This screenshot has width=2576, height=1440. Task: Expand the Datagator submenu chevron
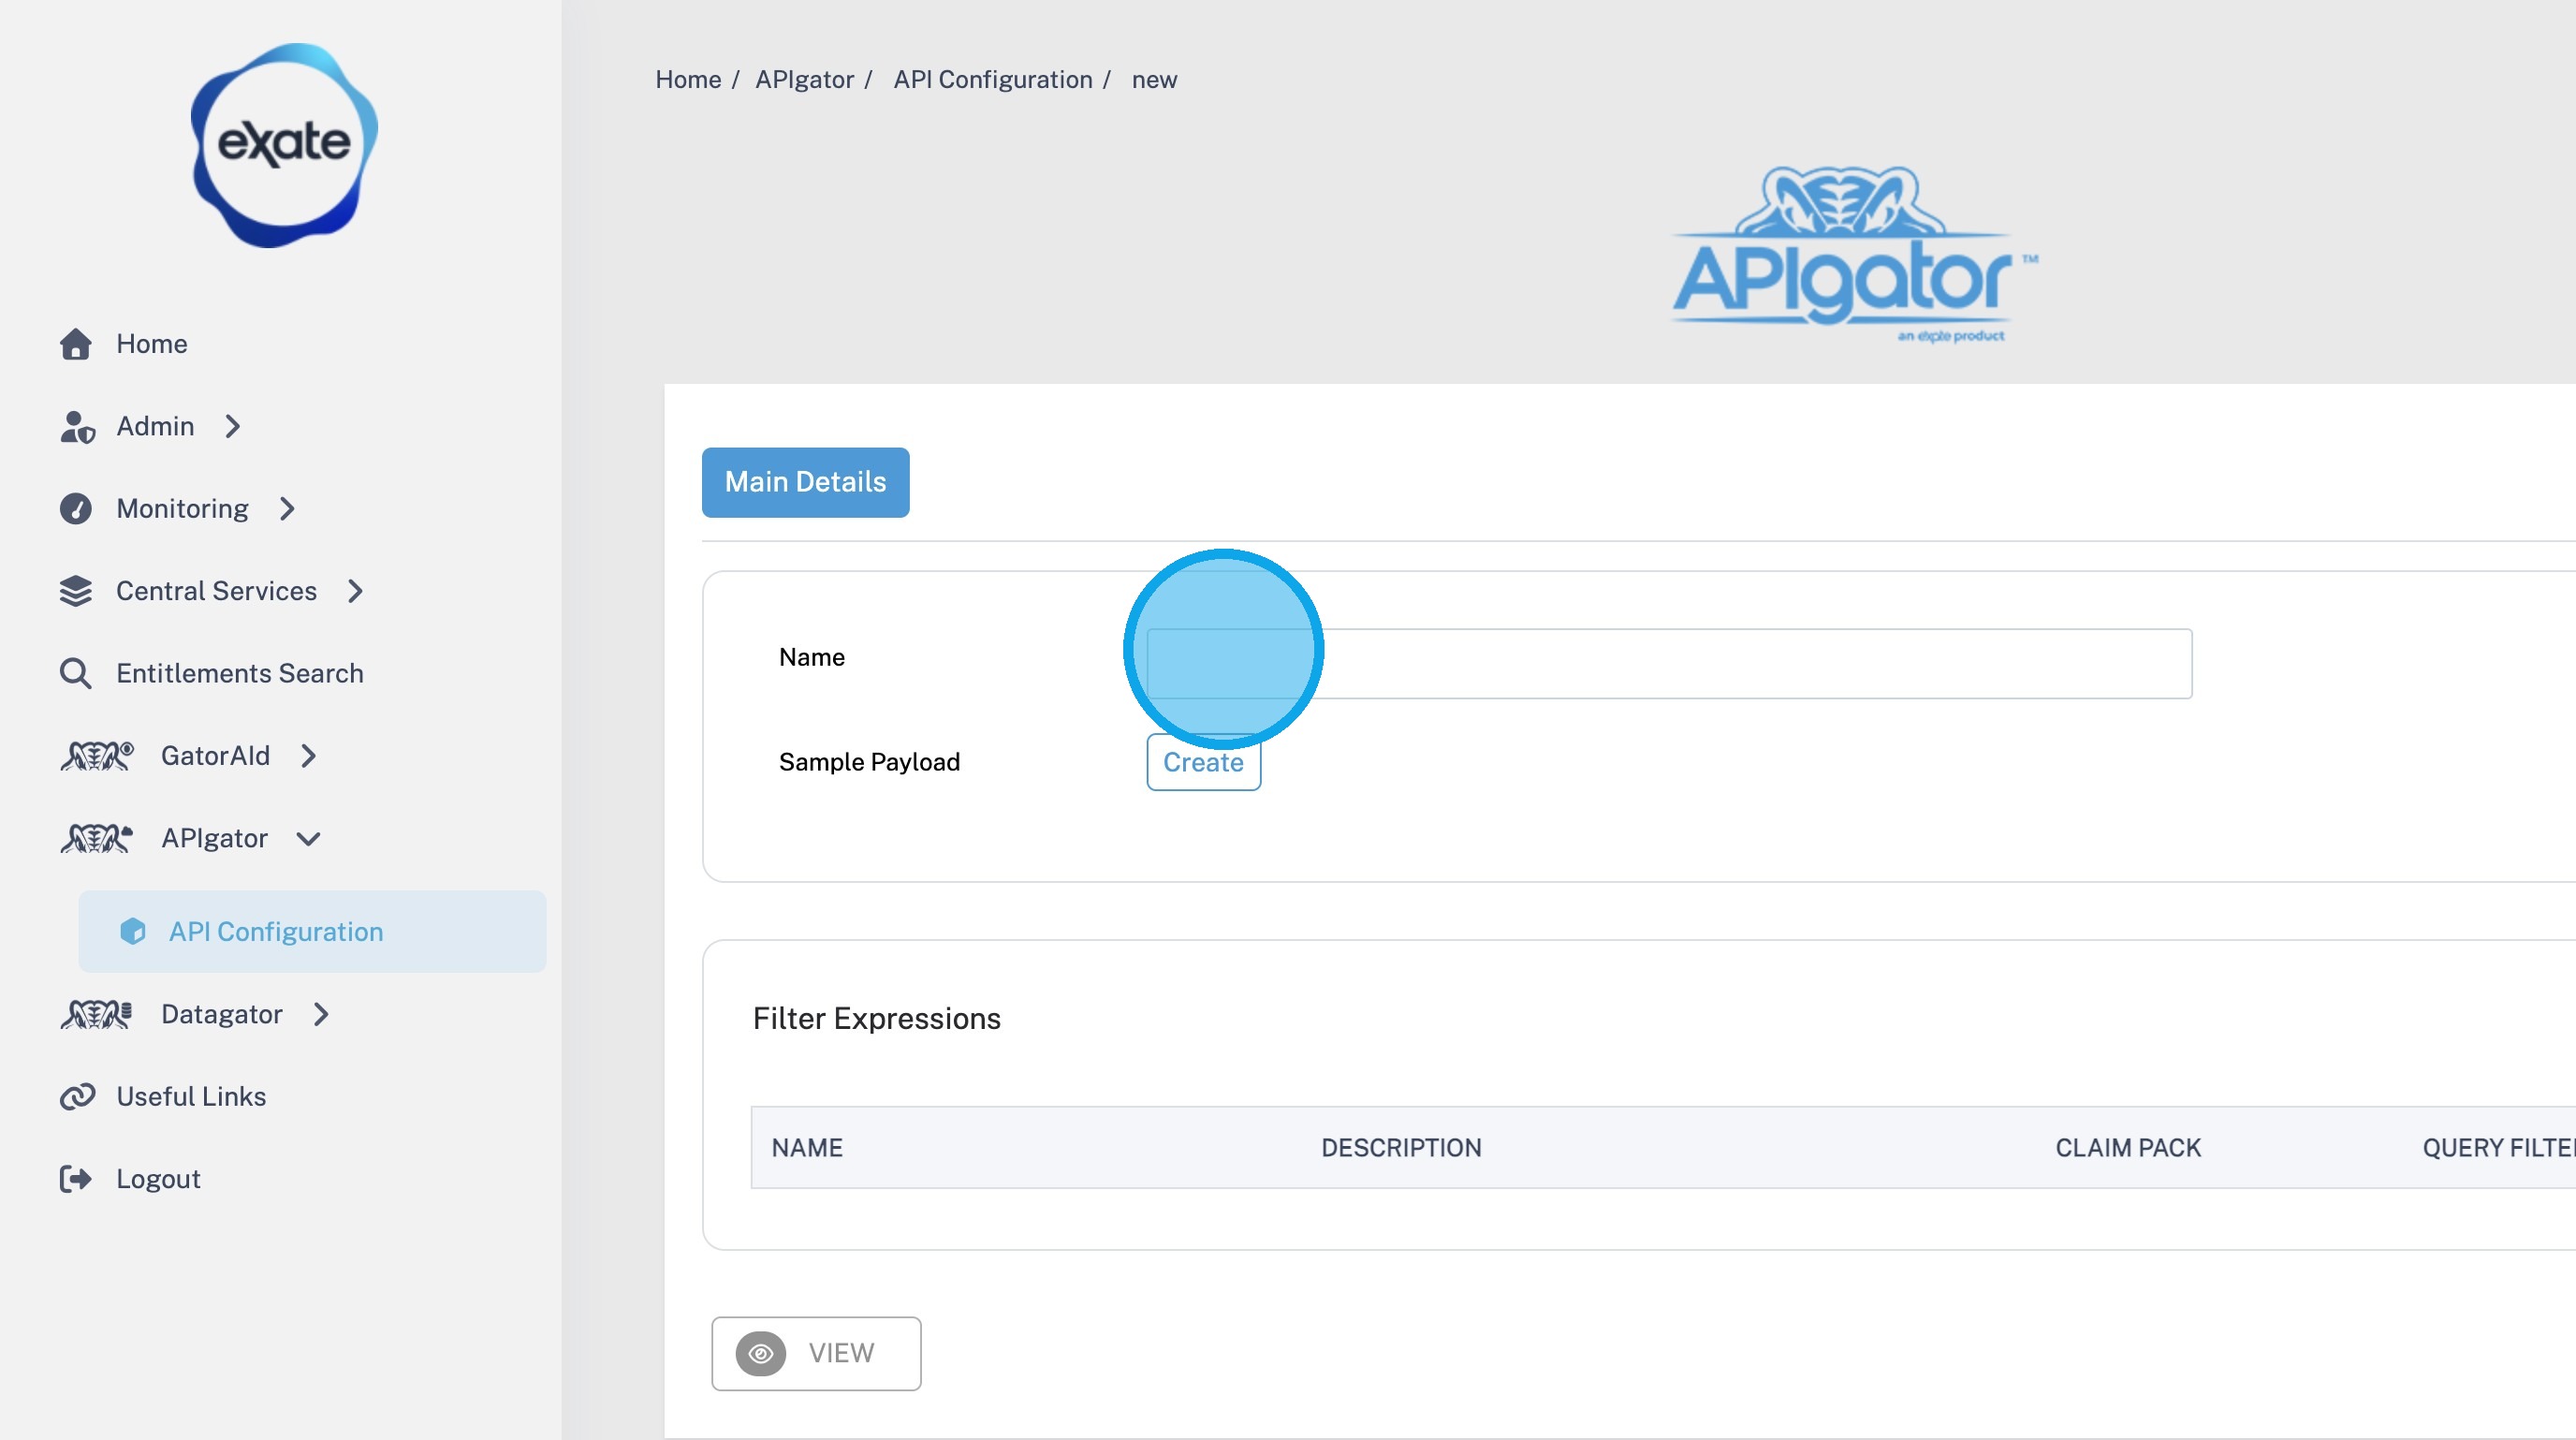[321, 1015]
